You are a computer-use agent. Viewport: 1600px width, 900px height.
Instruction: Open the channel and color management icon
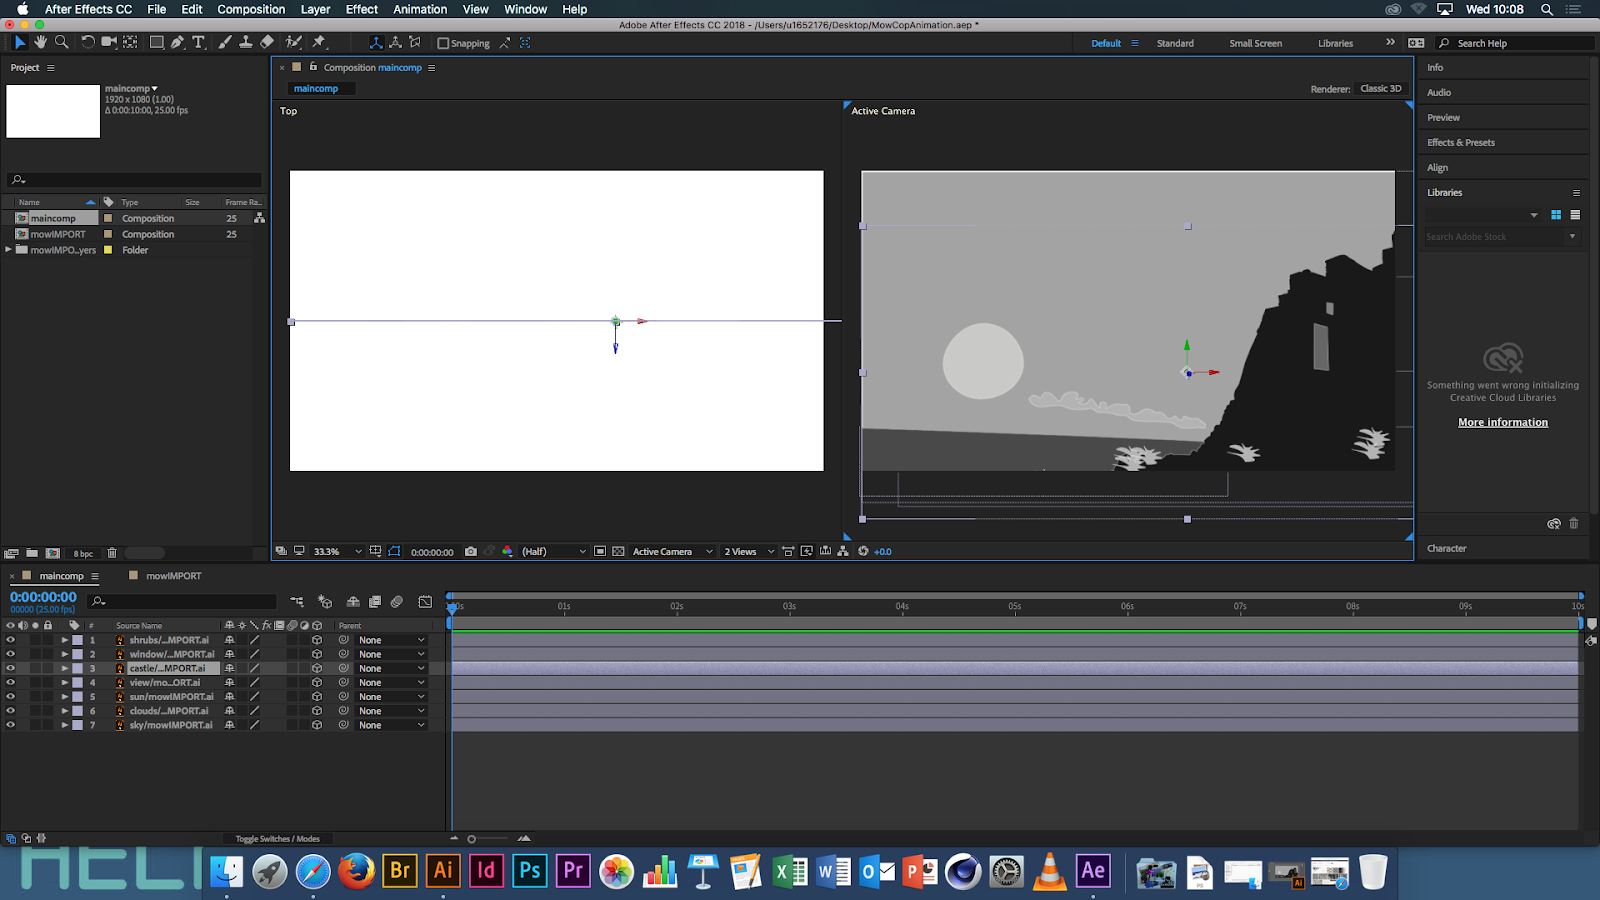pyautogui.click(x=507, y=551)
